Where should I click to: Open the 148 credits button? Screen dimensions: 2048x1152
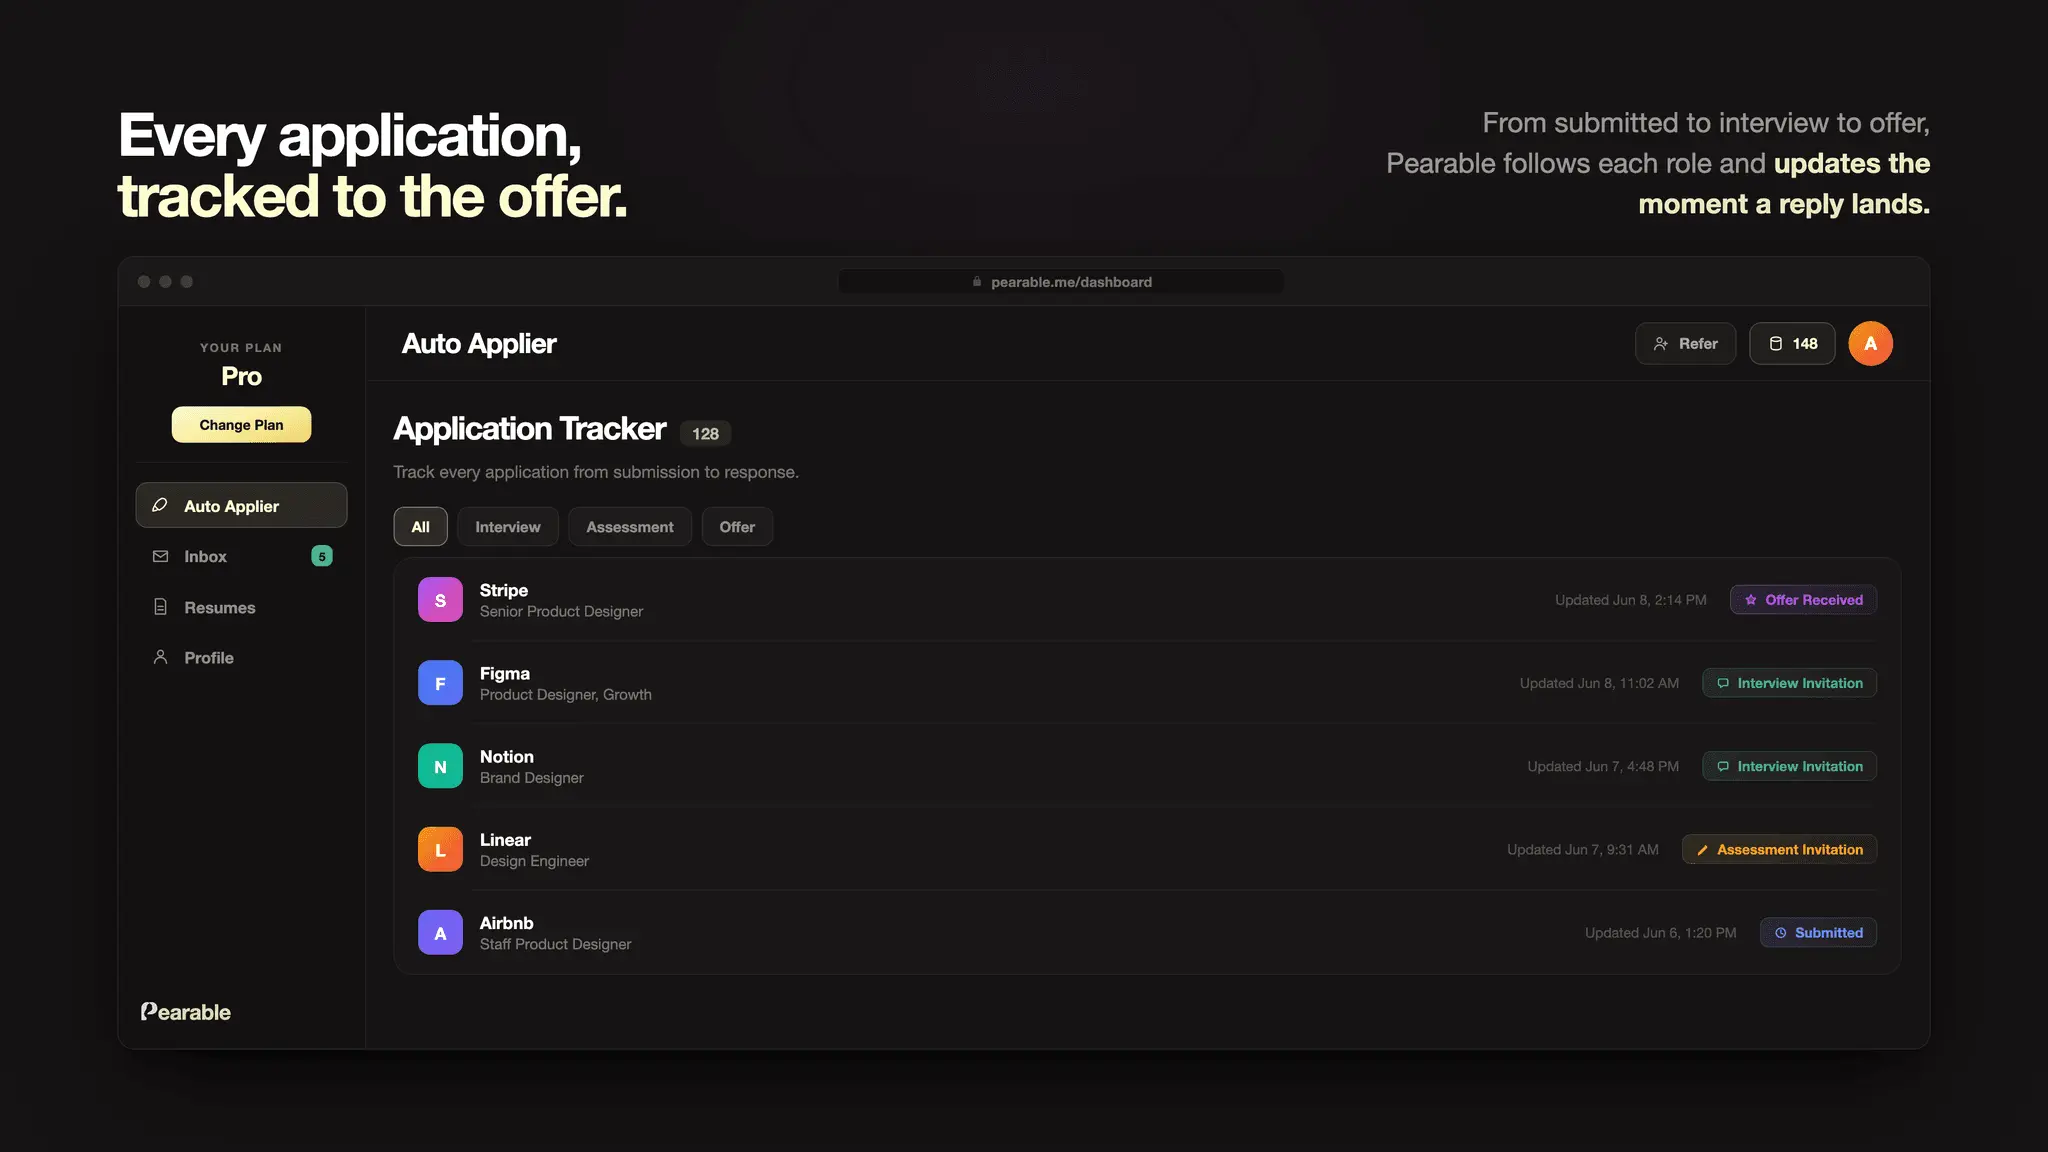1792,343
